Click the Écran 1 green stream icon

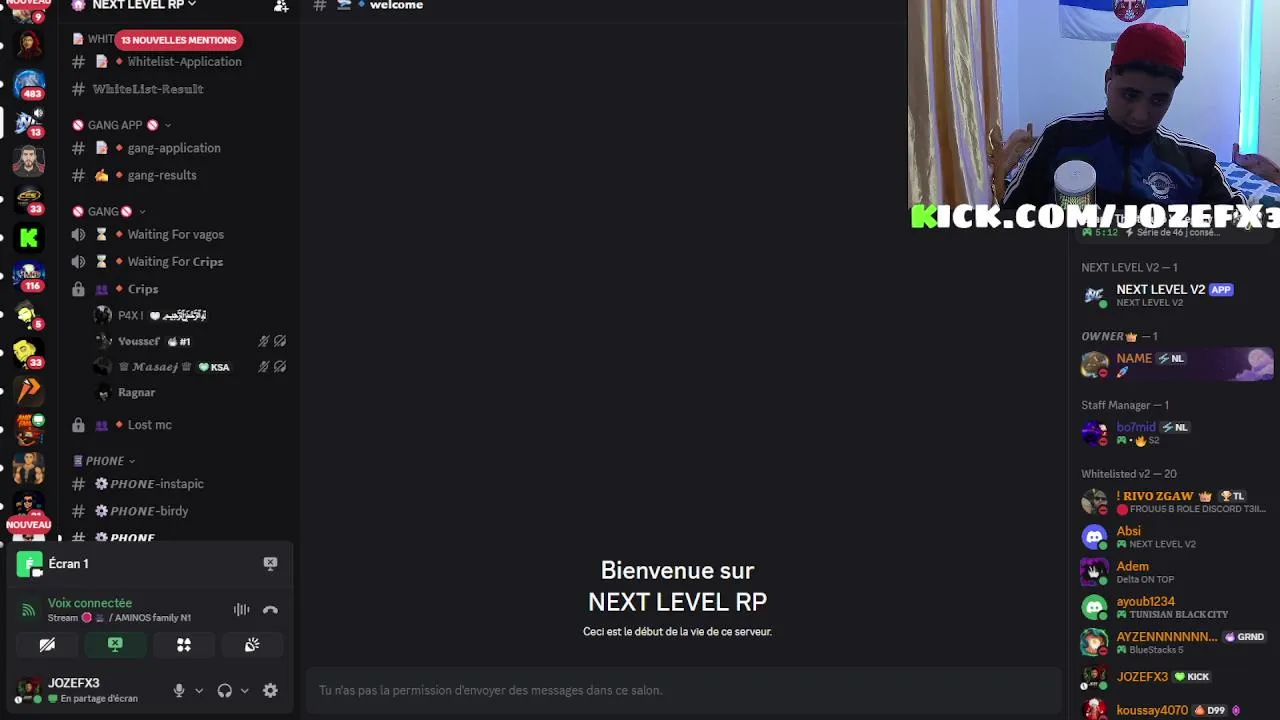(29, 564)
